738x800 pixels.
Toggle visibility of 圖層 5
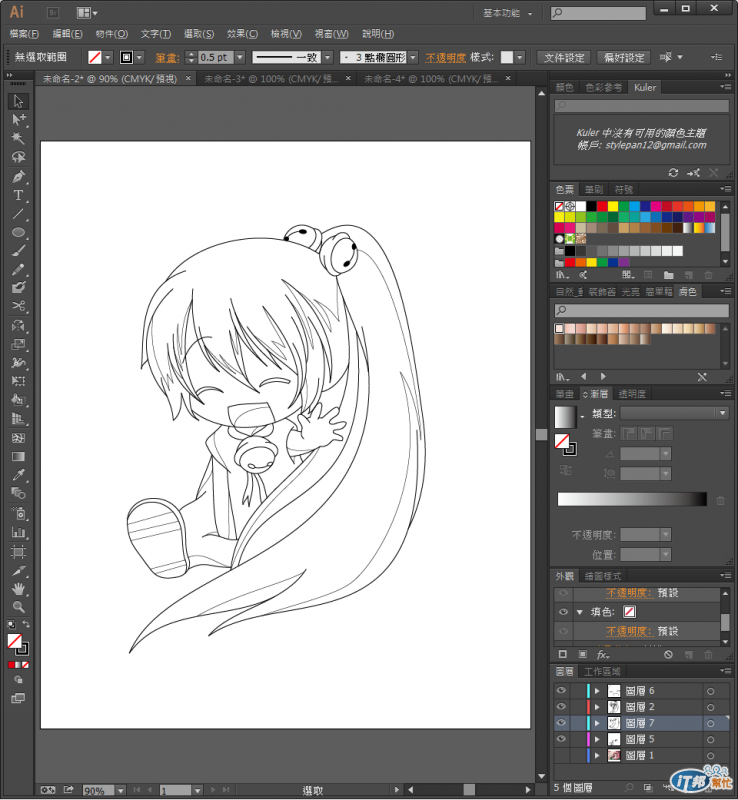coord(561,739)
